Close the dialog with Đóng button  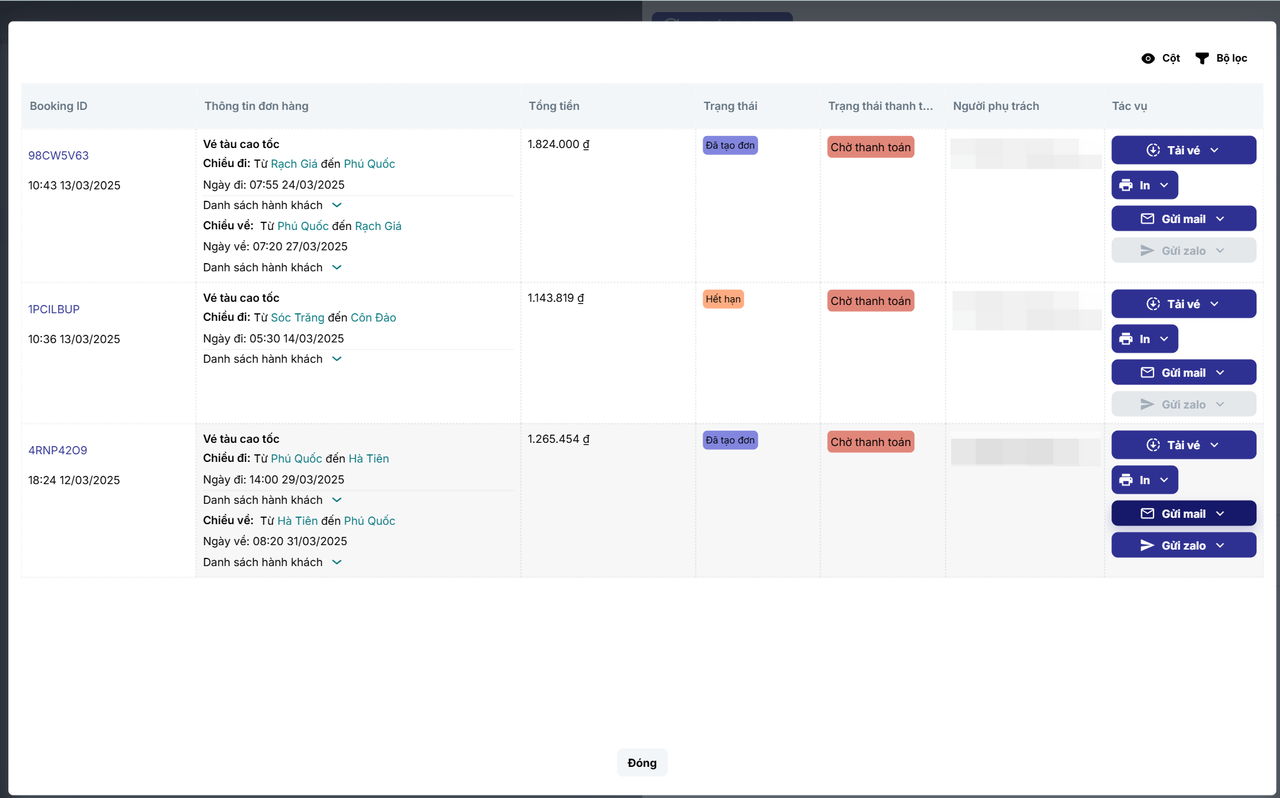point(642,763)
